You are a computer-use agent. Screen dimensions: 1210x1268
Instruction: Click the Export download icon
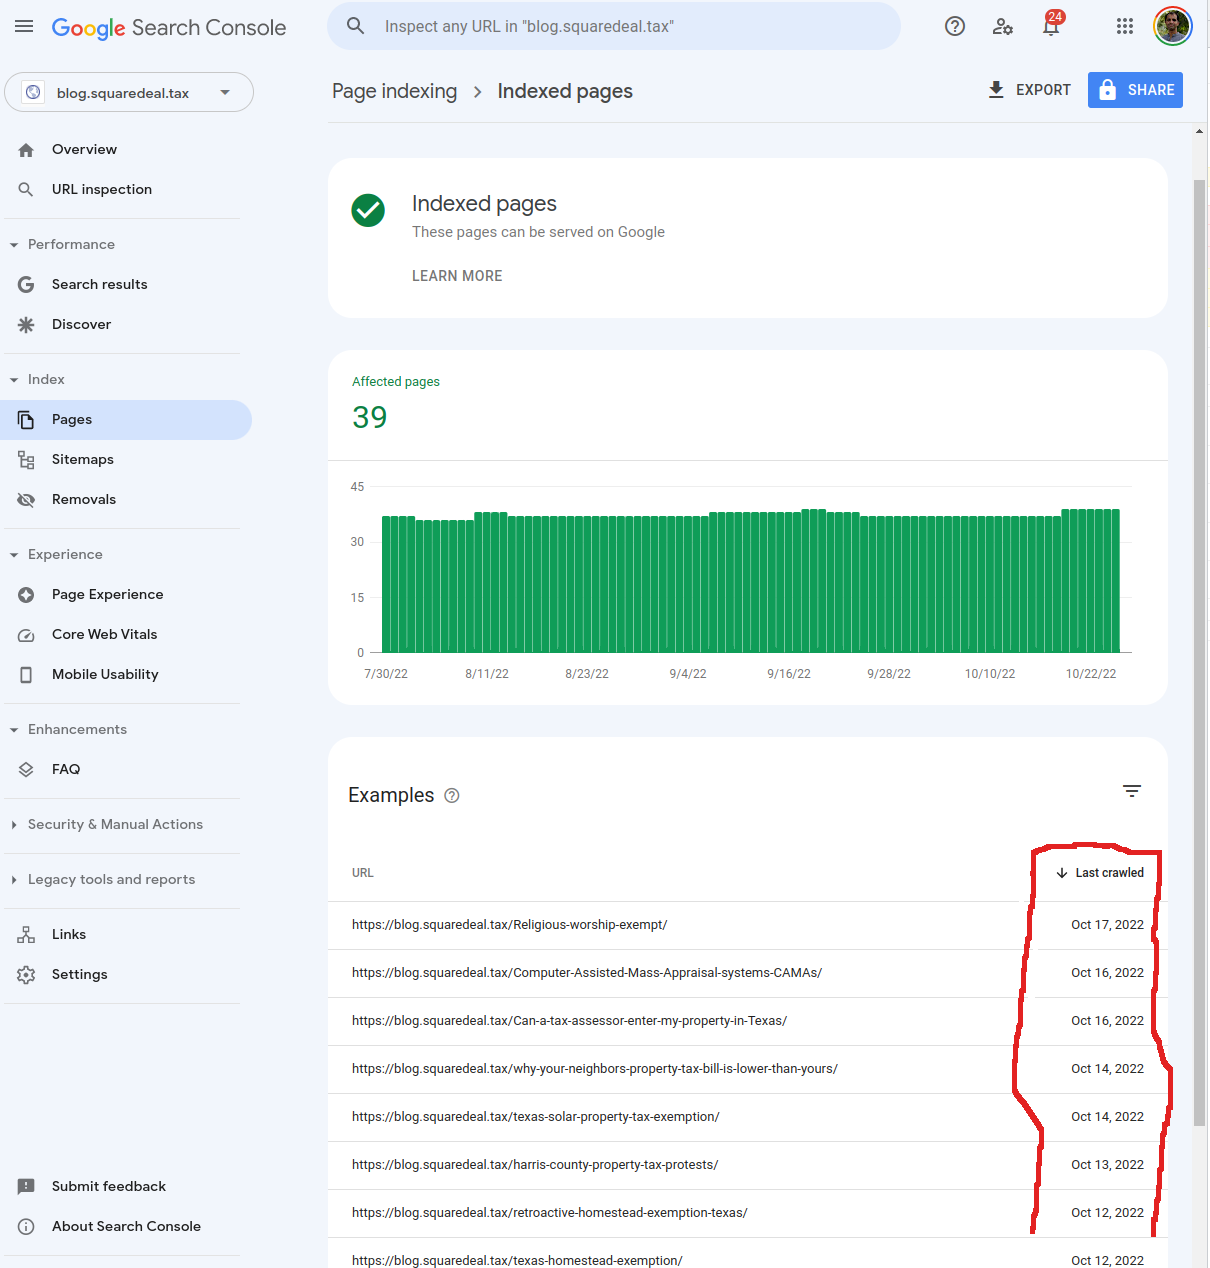996,90
